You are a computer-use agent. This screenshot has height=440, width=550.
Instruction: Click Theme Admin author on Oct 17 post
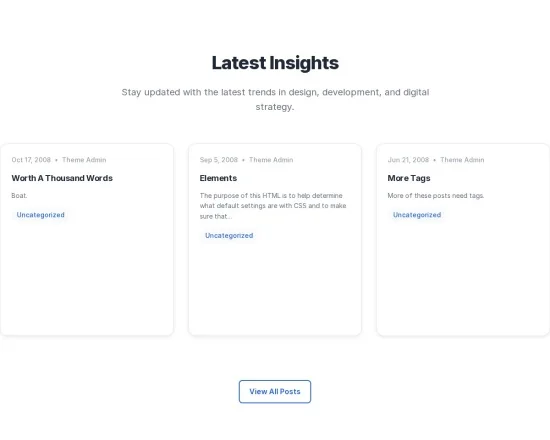(x=84, y=160)
